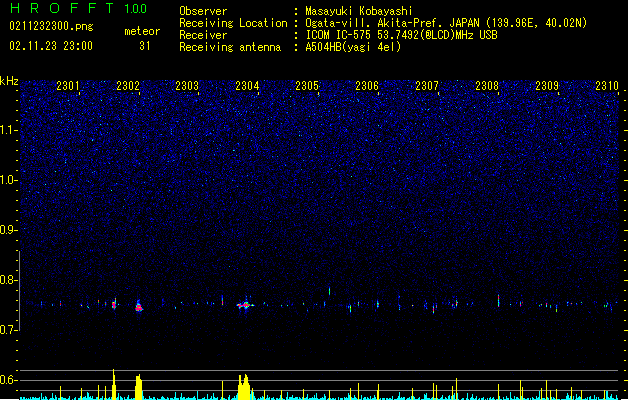Click the 2304 time label

[247, 86]
